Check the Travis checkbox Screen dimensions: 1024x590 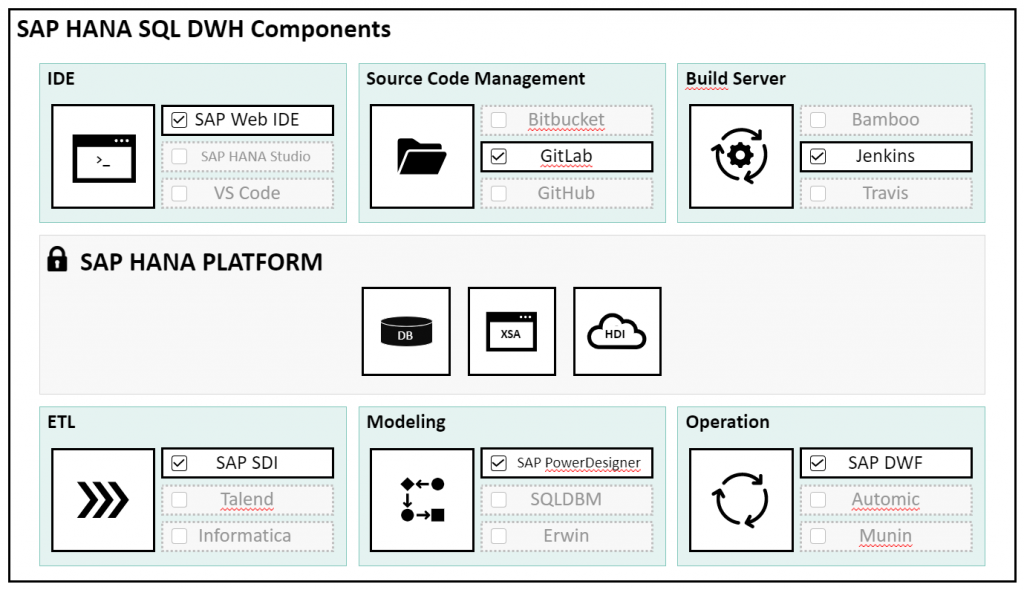[x=818, y=193]
